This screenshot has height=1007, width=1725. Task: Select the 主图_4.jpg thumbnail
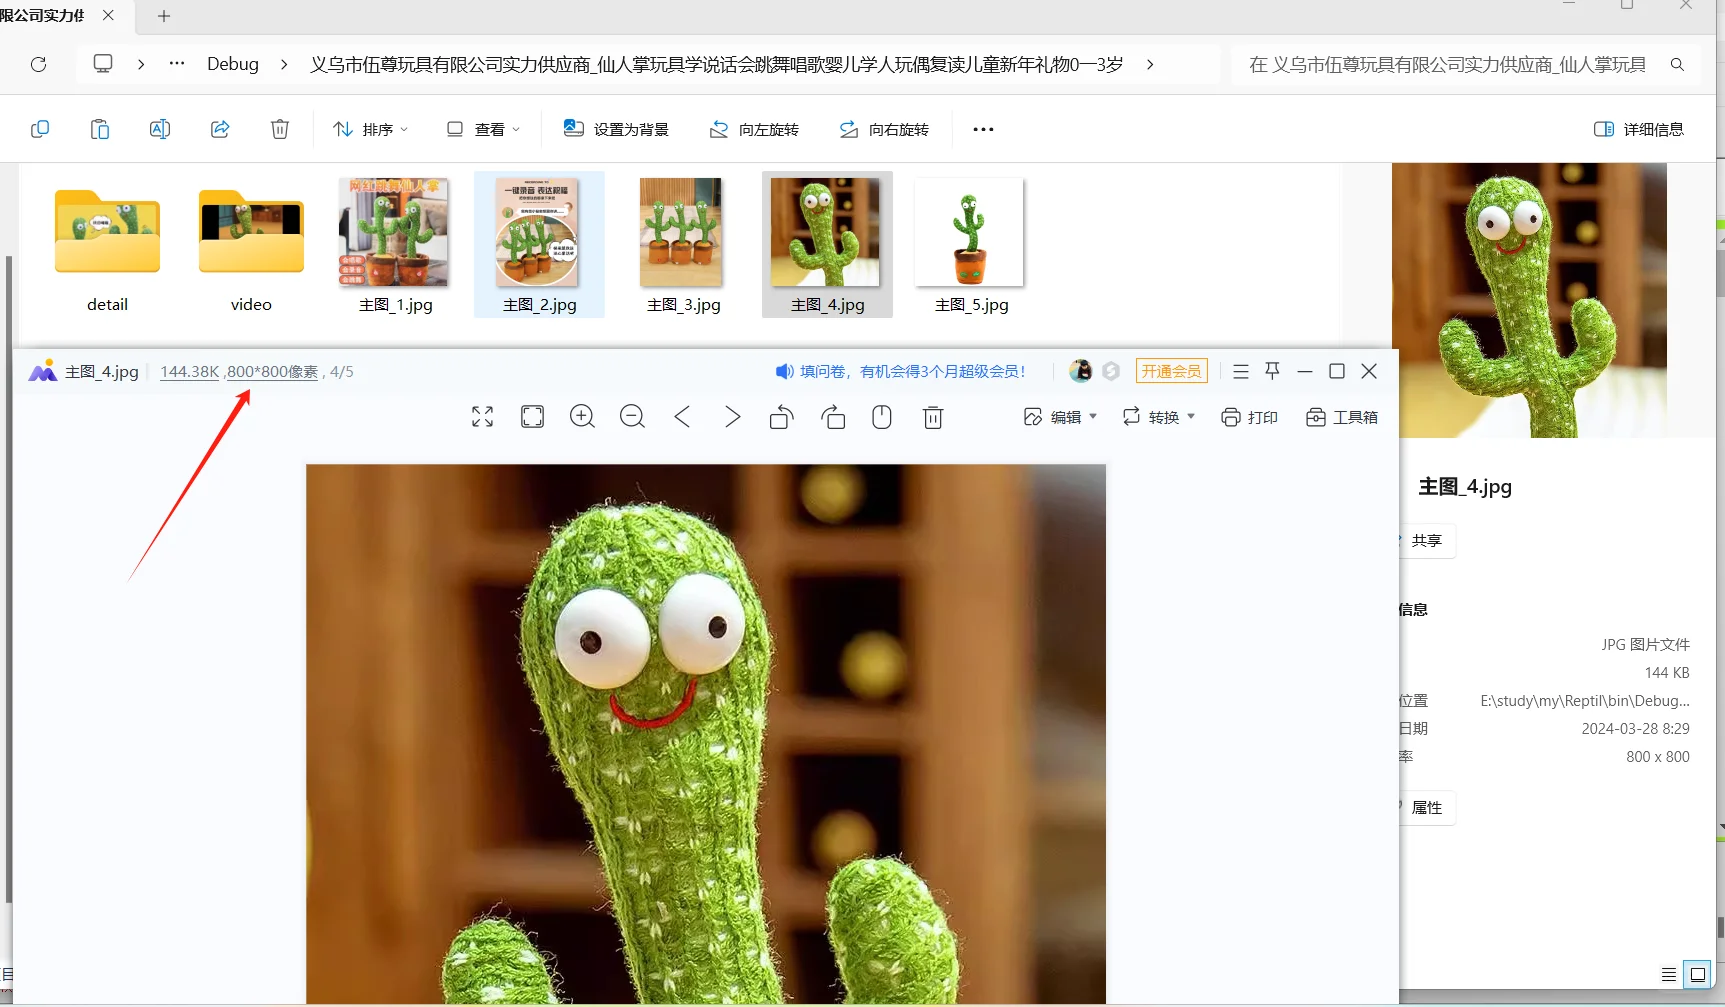coord(827,245)
